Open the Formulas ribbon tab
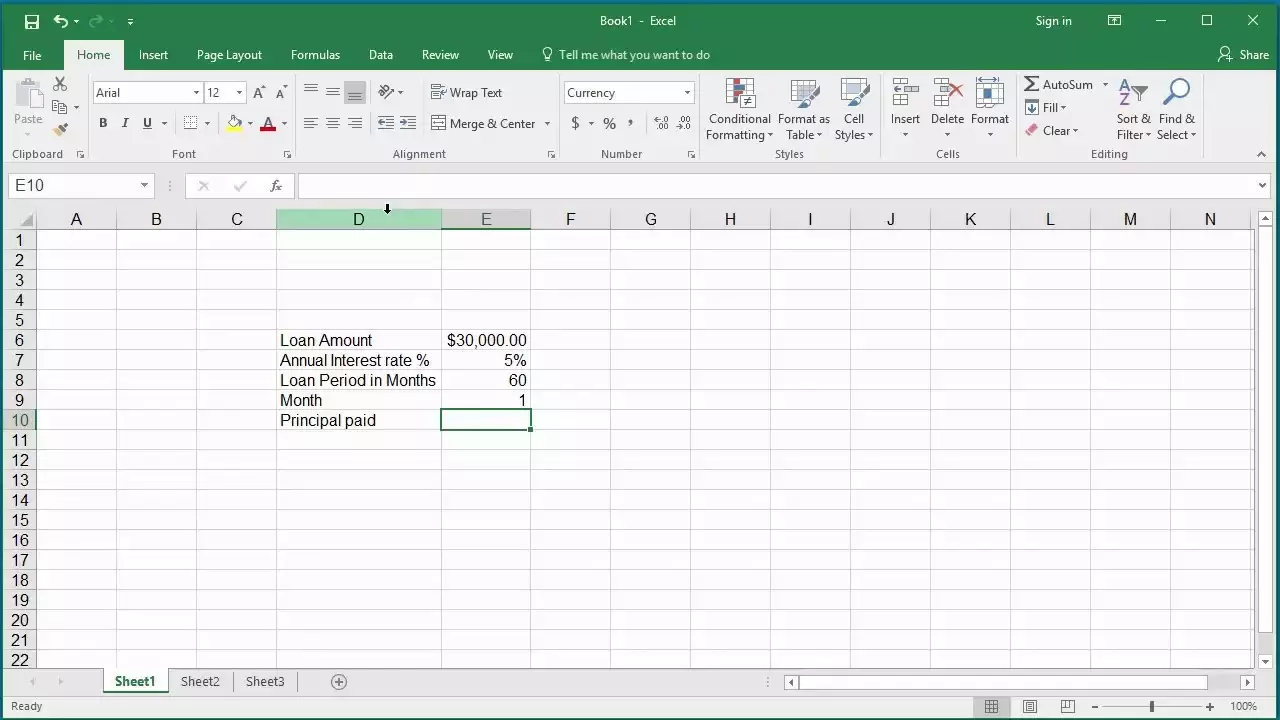 coord(315,55)
